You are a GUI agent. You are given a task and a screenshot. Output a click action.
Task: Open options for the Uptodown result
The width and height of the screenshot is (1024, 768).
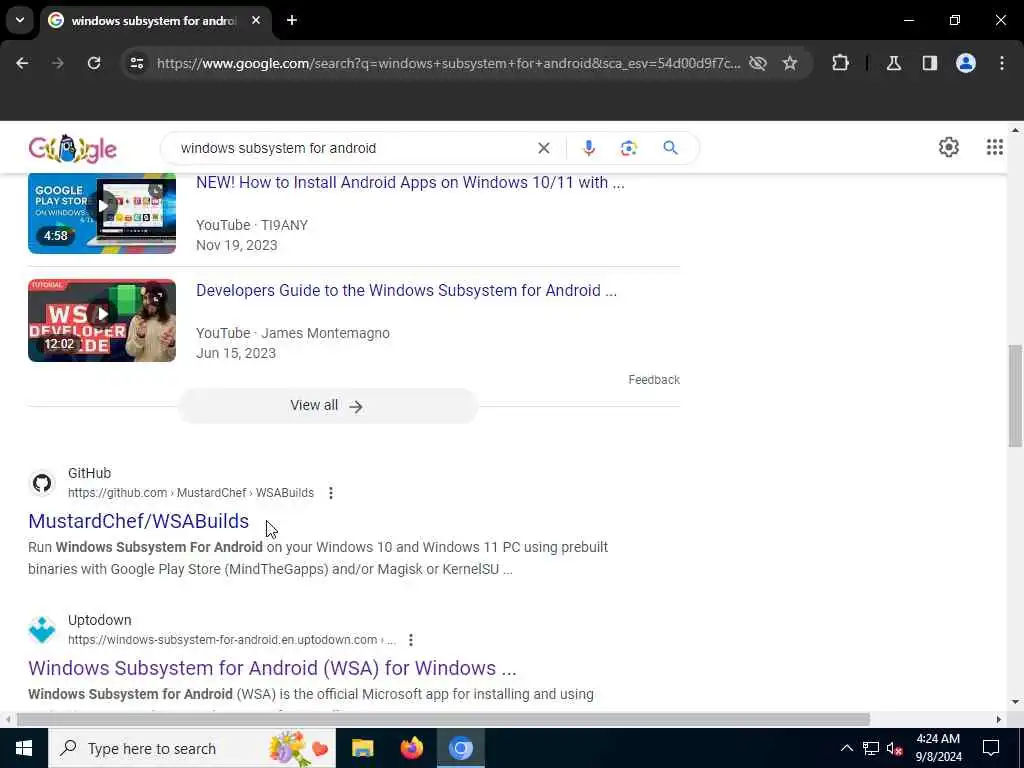(411, 640)
